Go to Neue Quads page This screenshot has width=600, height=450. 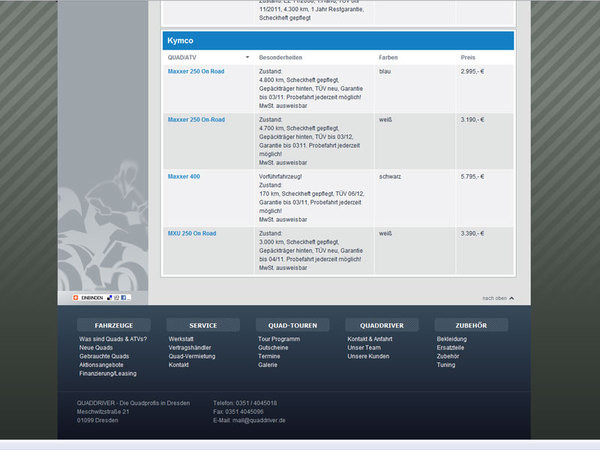click(96, 347)
